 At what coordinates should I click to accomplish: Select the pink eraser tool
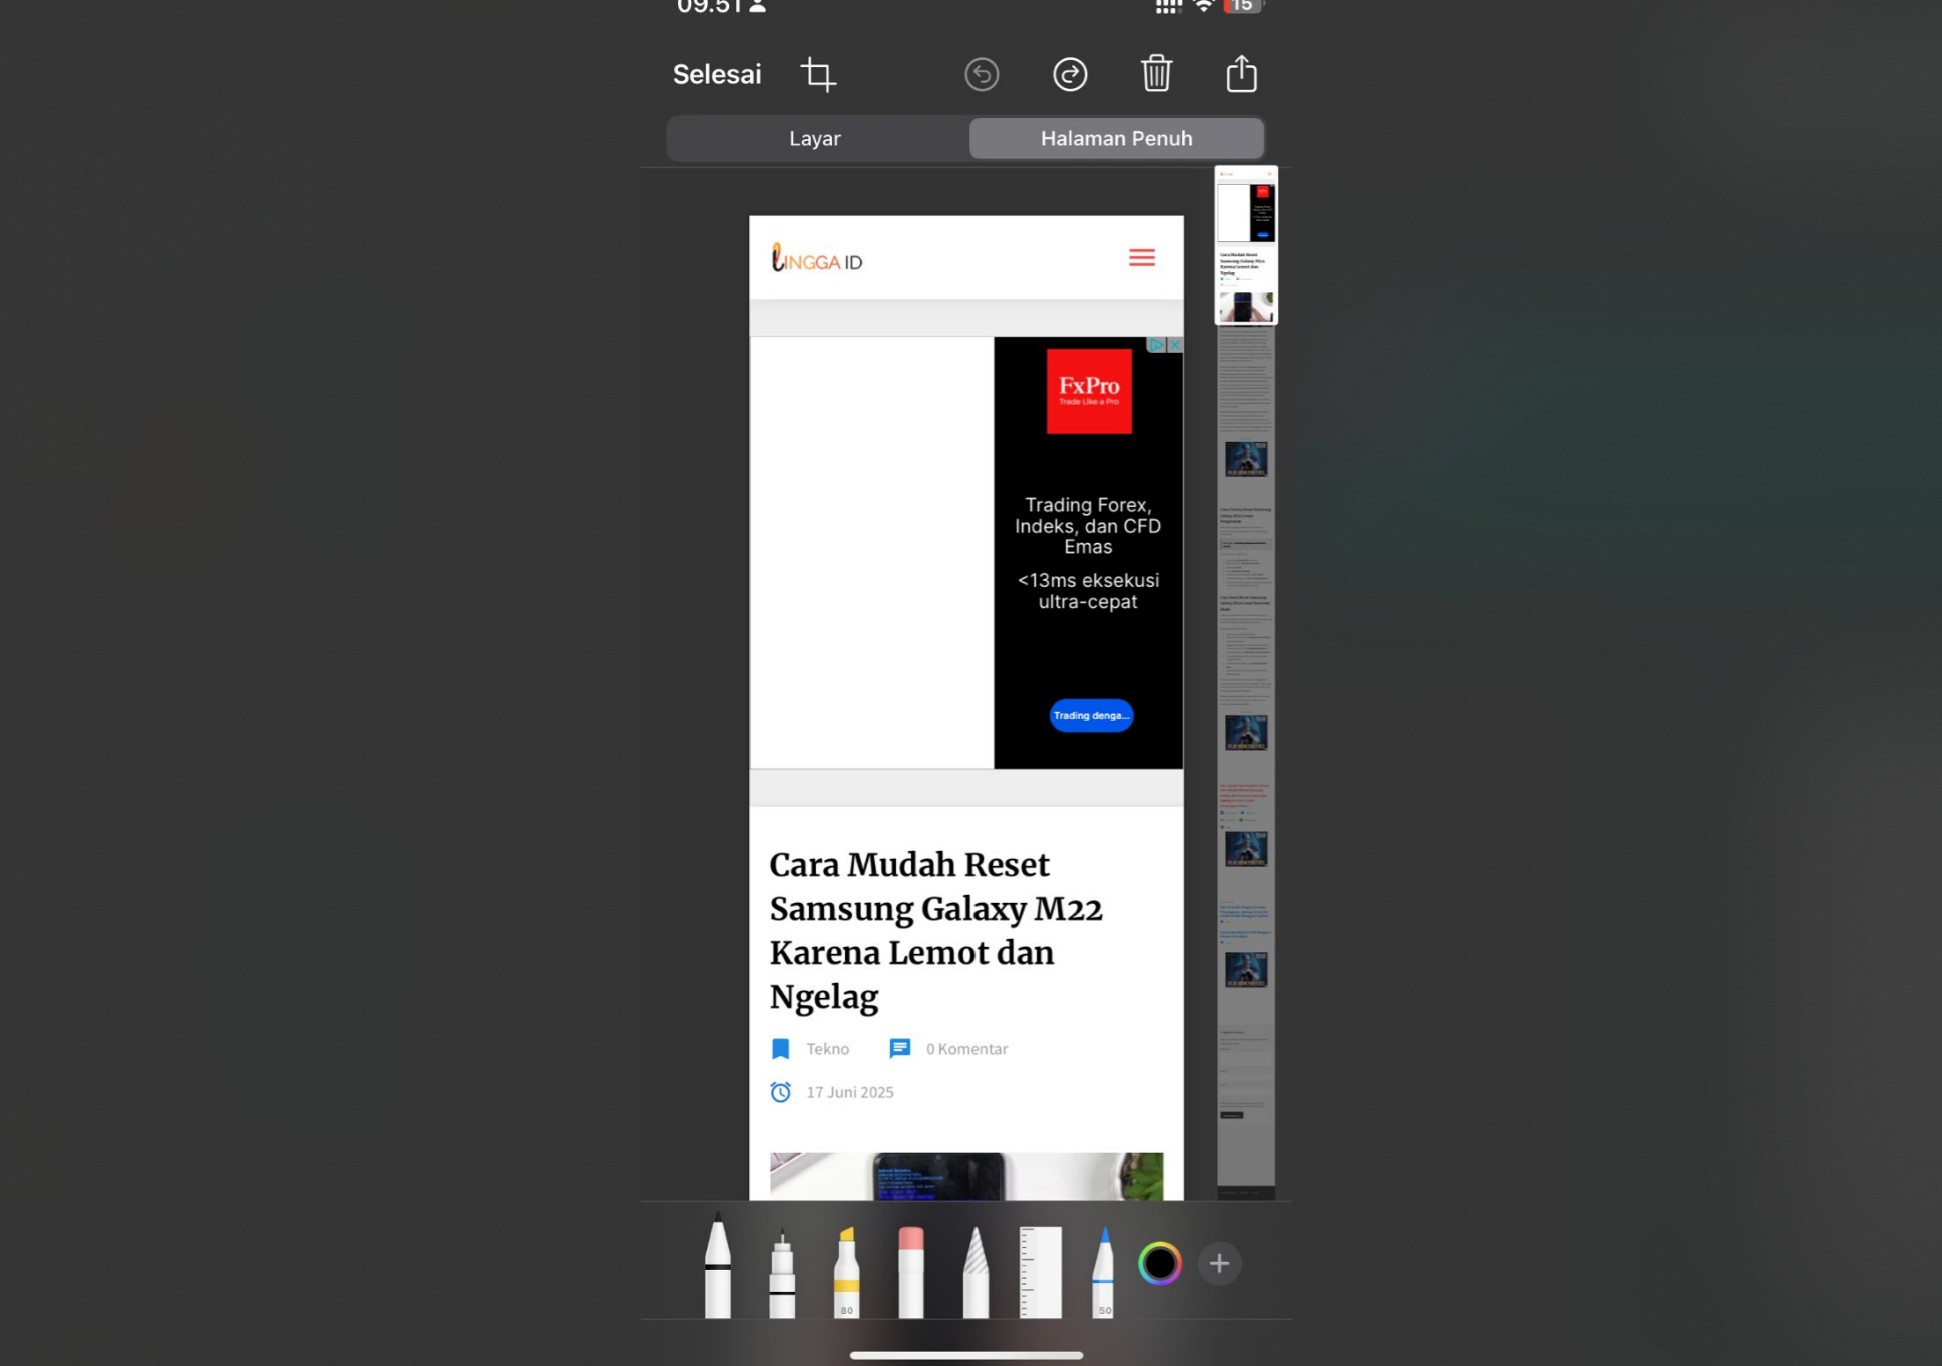911,1271
